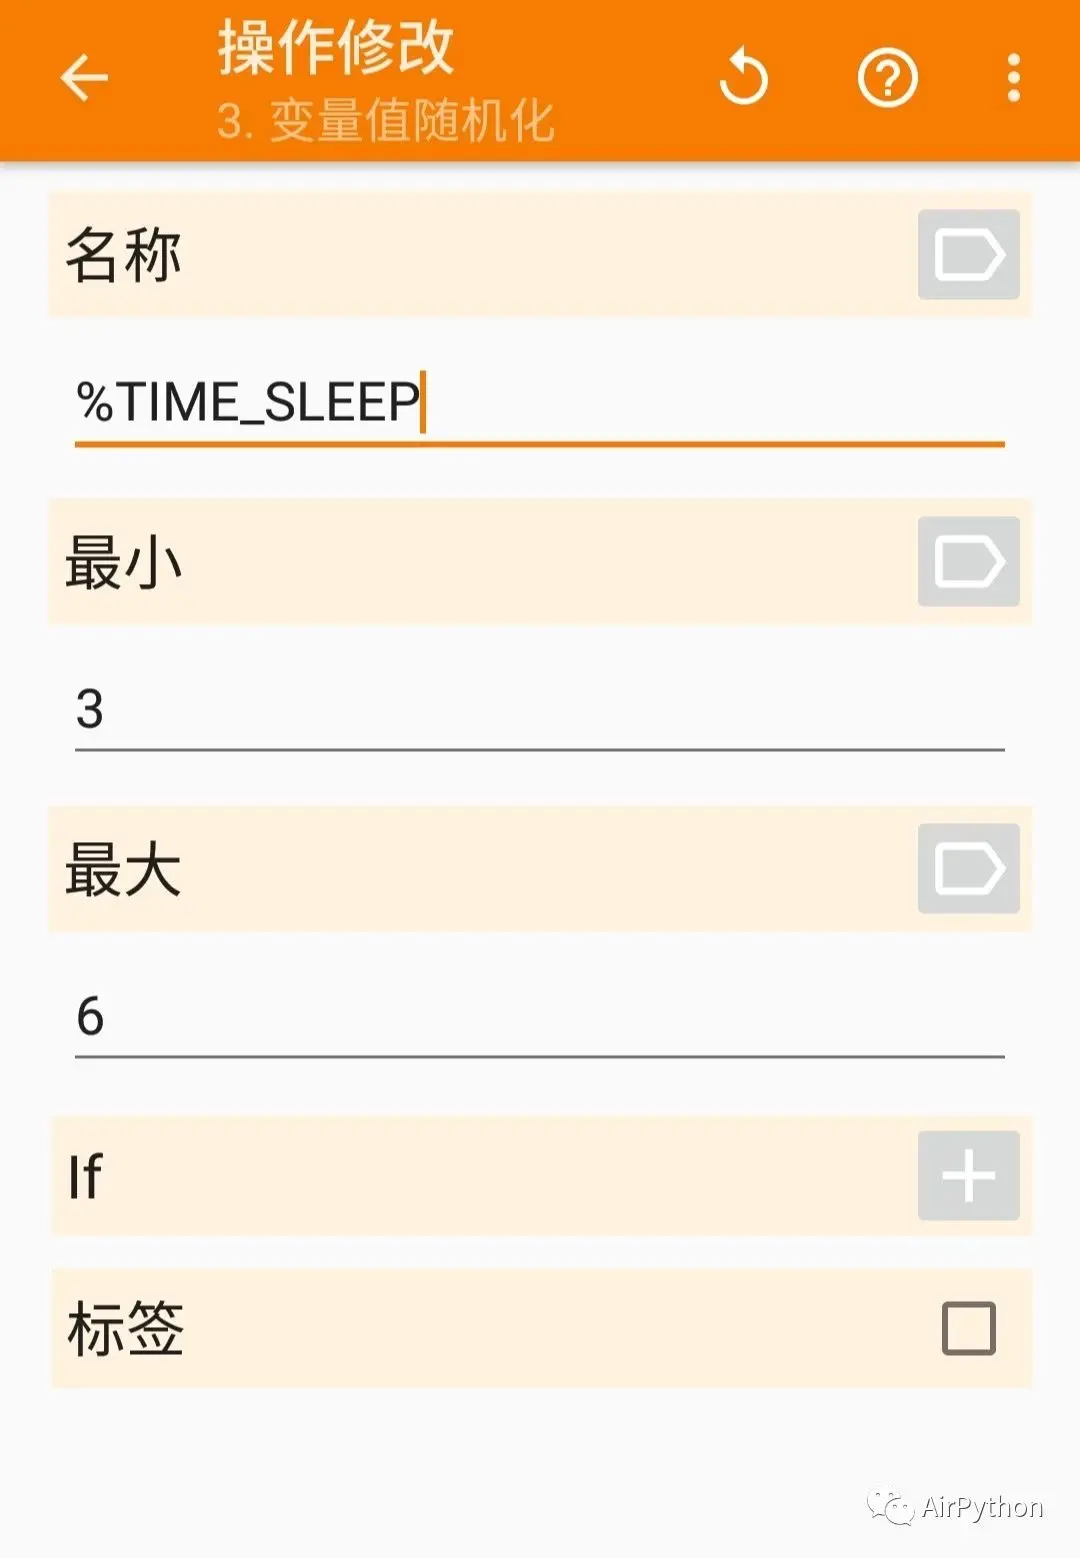1080x1558 pixels.
Task: Tap the 标签 row label
Action: pyautogui.click(x=125, y=1329)
